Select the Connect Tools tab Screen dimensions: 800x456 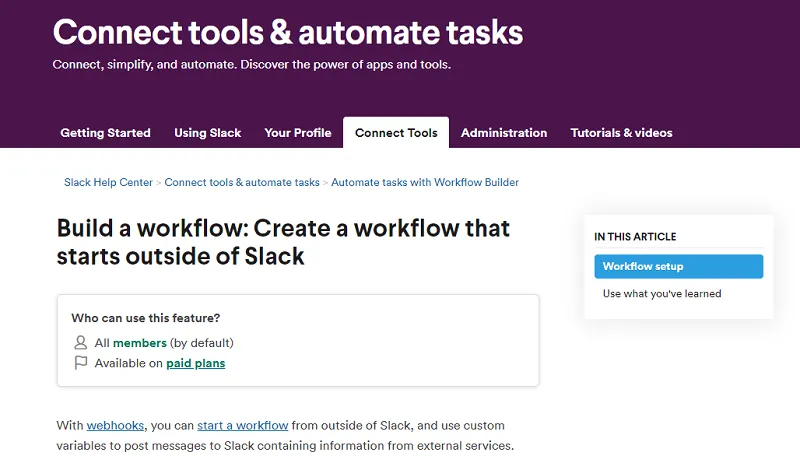[396, 133]
